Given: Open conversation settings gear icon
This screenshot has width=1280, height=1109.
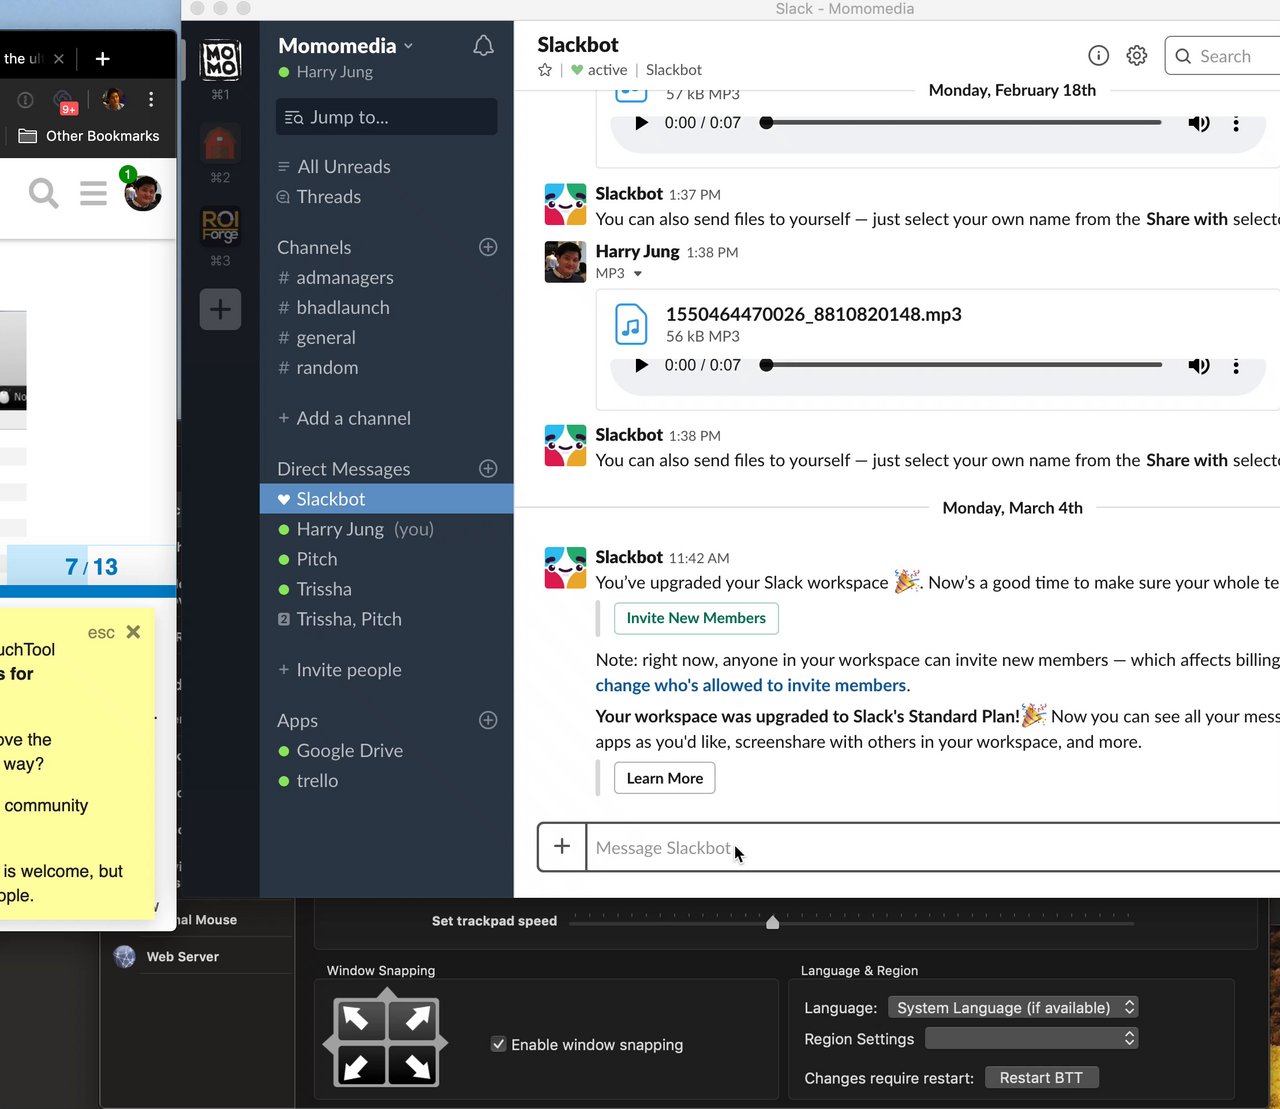Looking at the screenshot, I should (1137, 56).
